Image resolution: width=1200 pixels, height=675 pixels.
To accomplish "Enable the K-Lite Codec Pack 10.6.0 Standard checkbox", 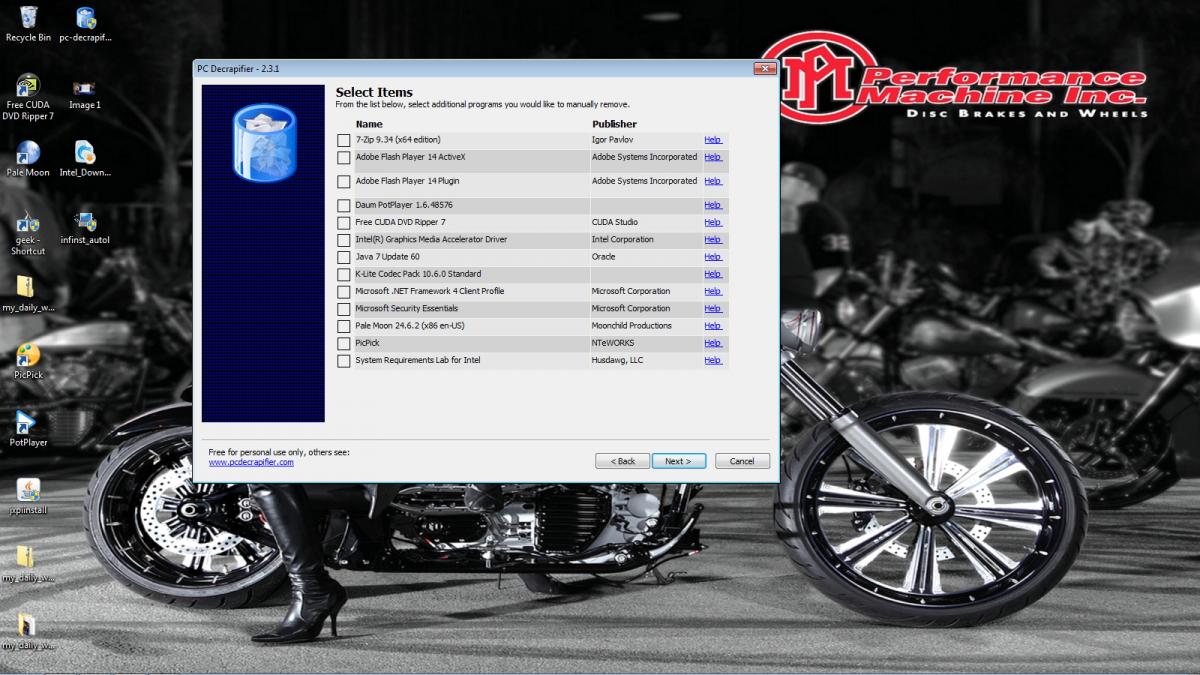I will click(344, 275).
